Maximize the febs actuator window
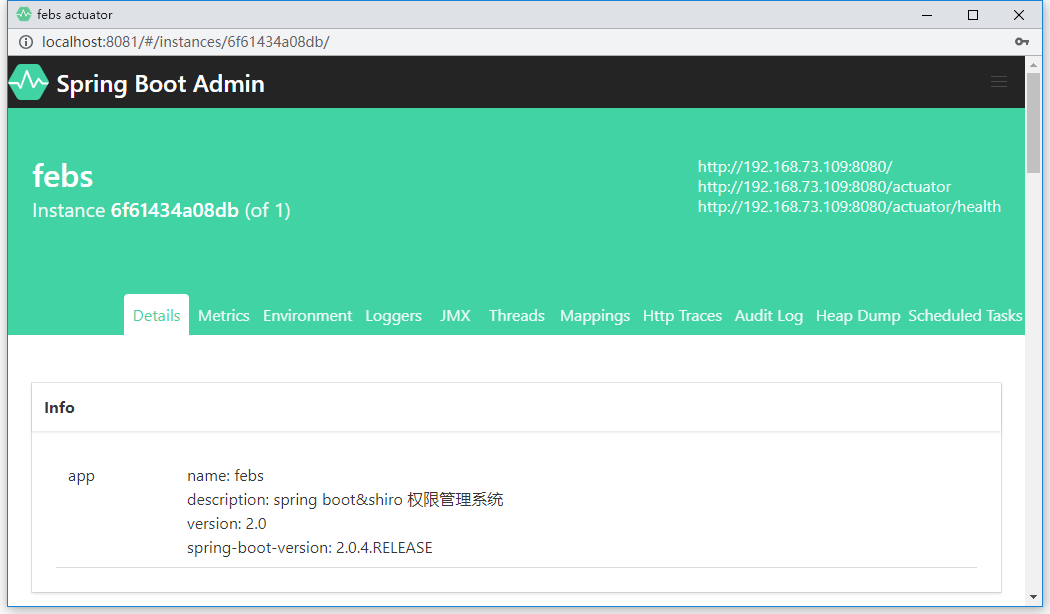Image resolution: width=1050 pixels, height=614 pixels. point(973,15)
